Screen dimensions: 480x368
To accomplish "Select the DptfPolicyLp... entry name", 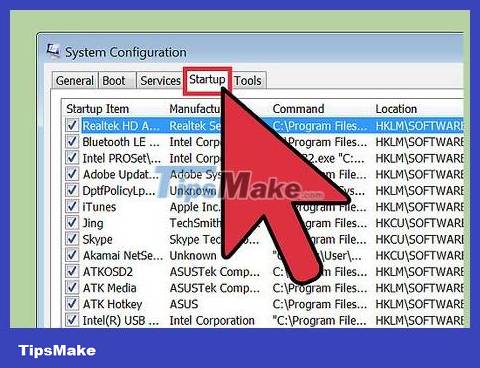I will [119, 191].
